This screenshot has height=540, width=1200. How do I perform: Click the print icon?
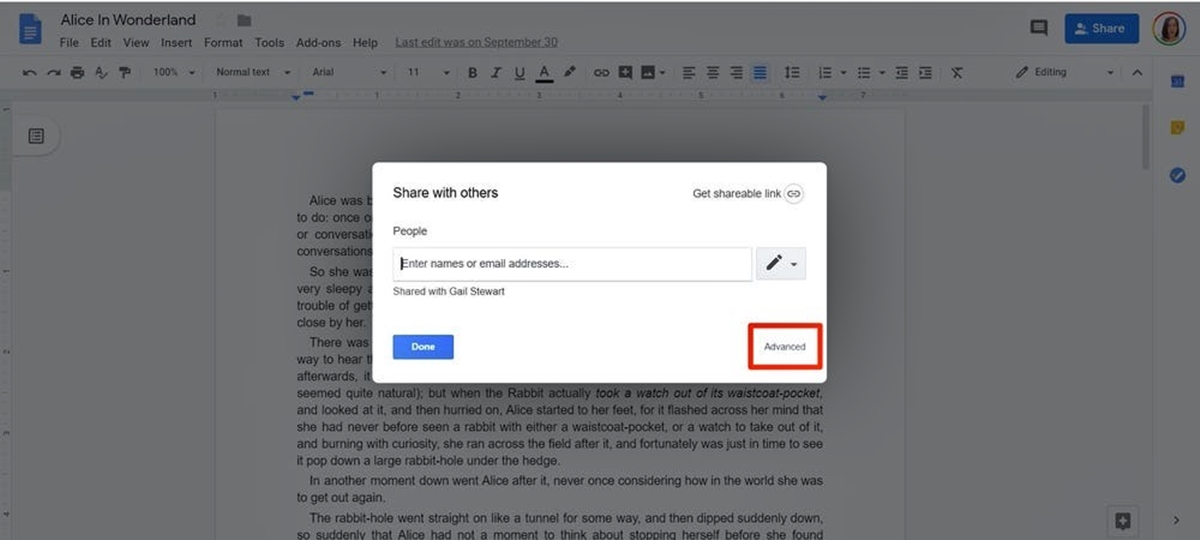(77, 73)
